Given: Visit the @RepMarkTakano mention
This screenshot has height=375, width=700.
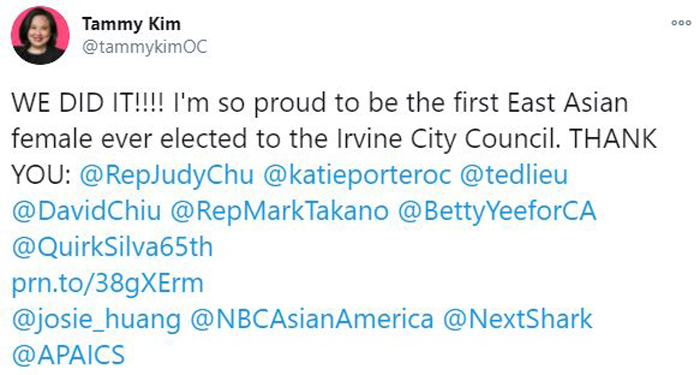Looking at the screenshot, I should tap(279, 211).
